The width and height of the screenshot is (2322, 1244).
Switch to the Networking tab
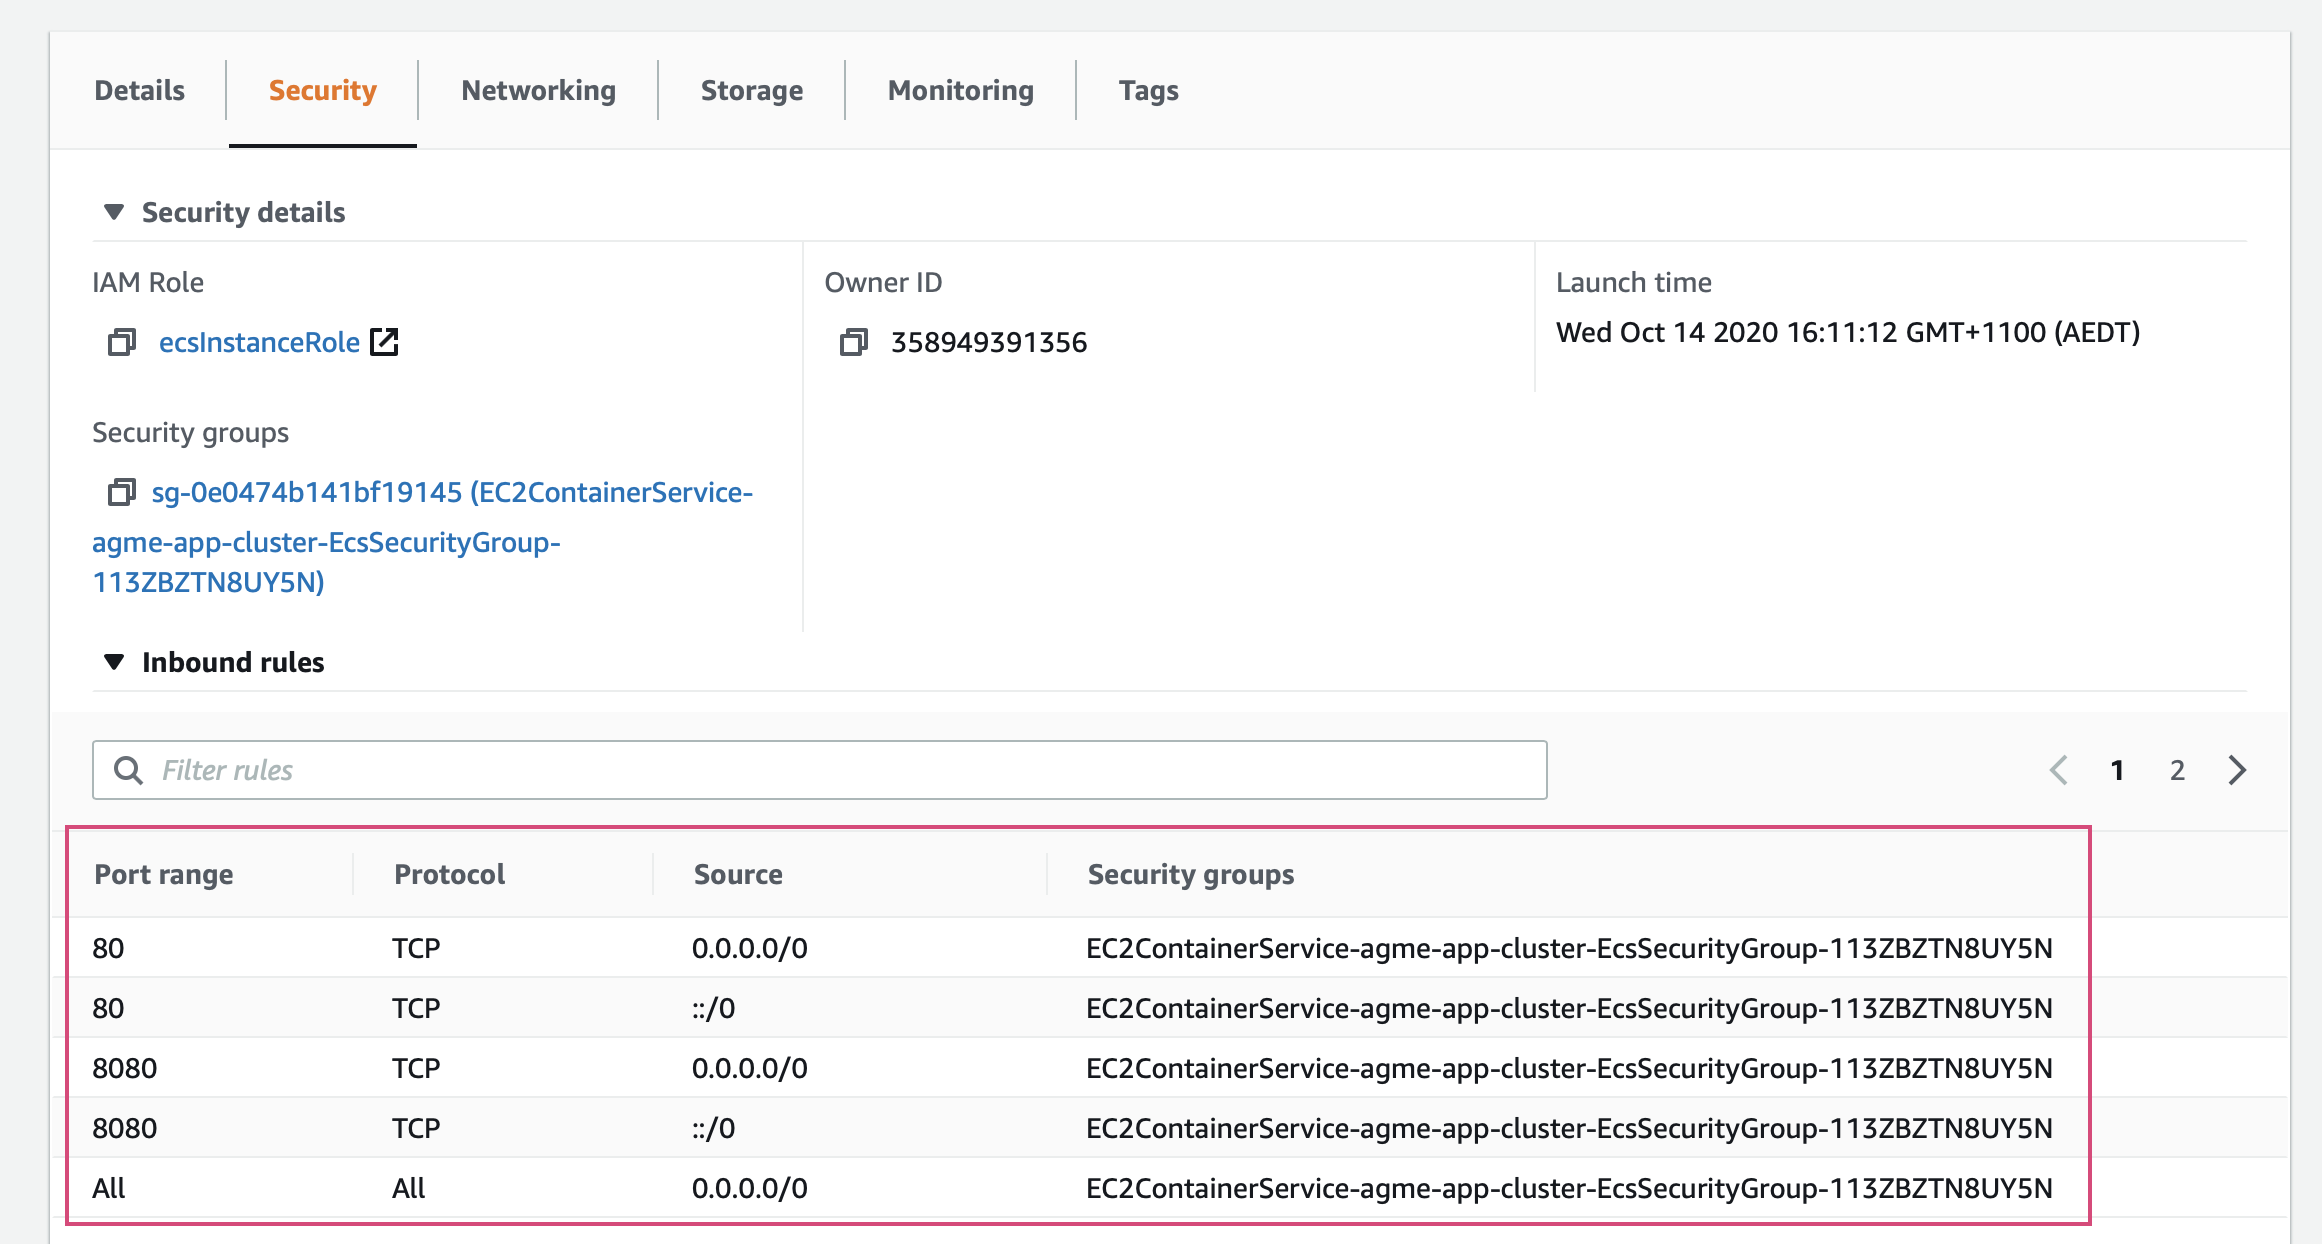538,91
